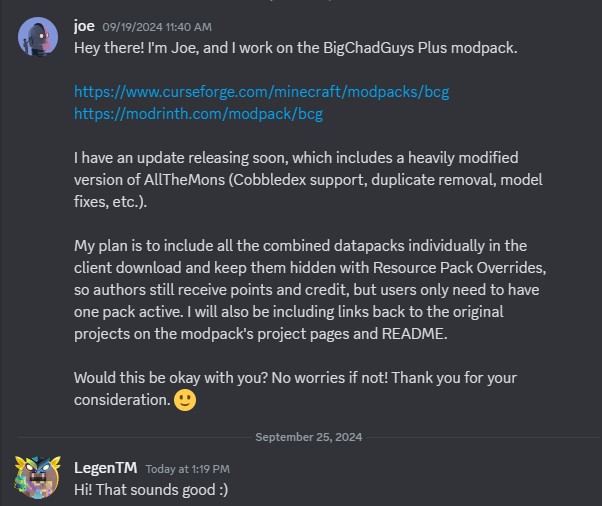The height and width of the screenshot is (506, 602).
Task: Click the slightly smiling face emoji
Action: (x=185, y=400)
